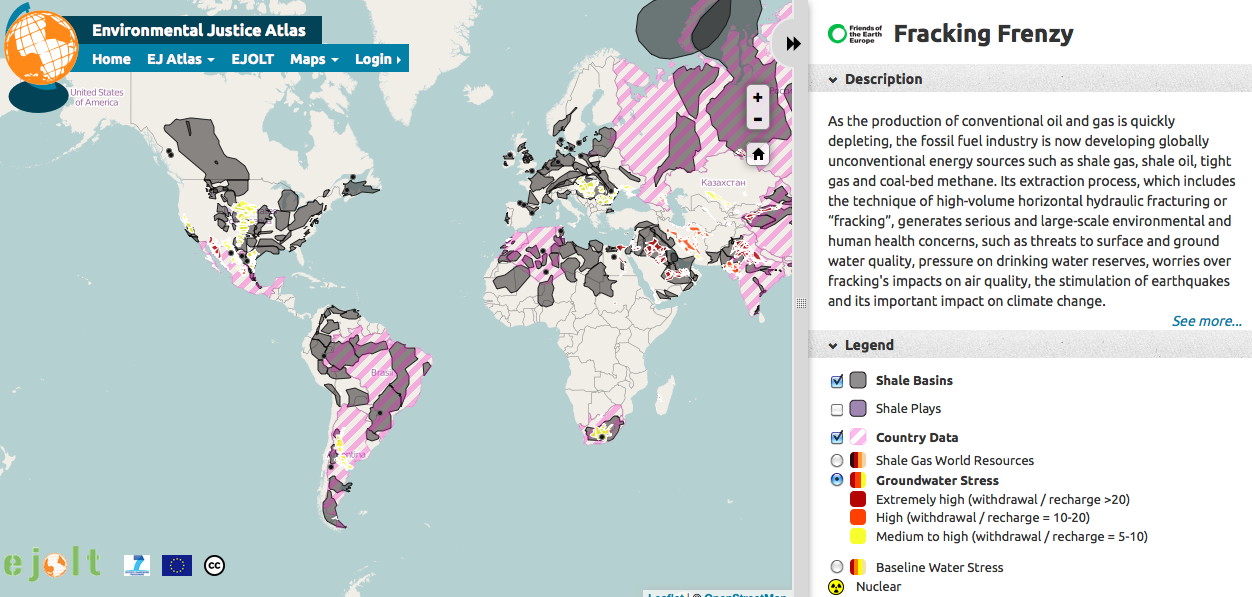Image resolution: width=1252 pixels, height=597 pixels.
Task: Click the See more... link
Action: click(1206, 321)
